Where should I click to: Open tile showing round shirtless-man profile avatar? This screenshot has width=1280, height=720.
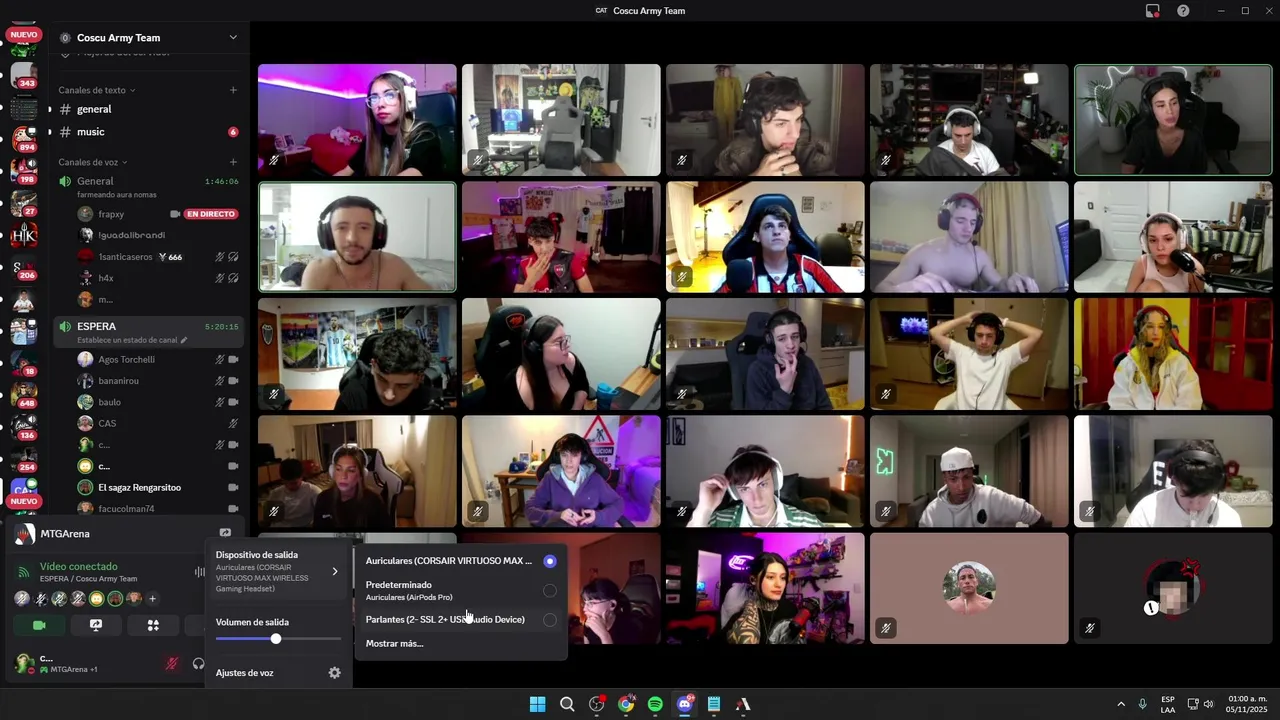pos(969,588)
